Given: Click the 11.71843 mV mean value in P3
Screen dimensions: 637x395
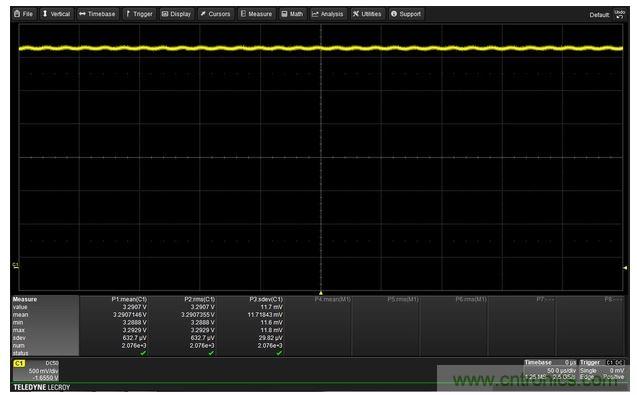Looking at the screenshot, I should click(265, 315).
